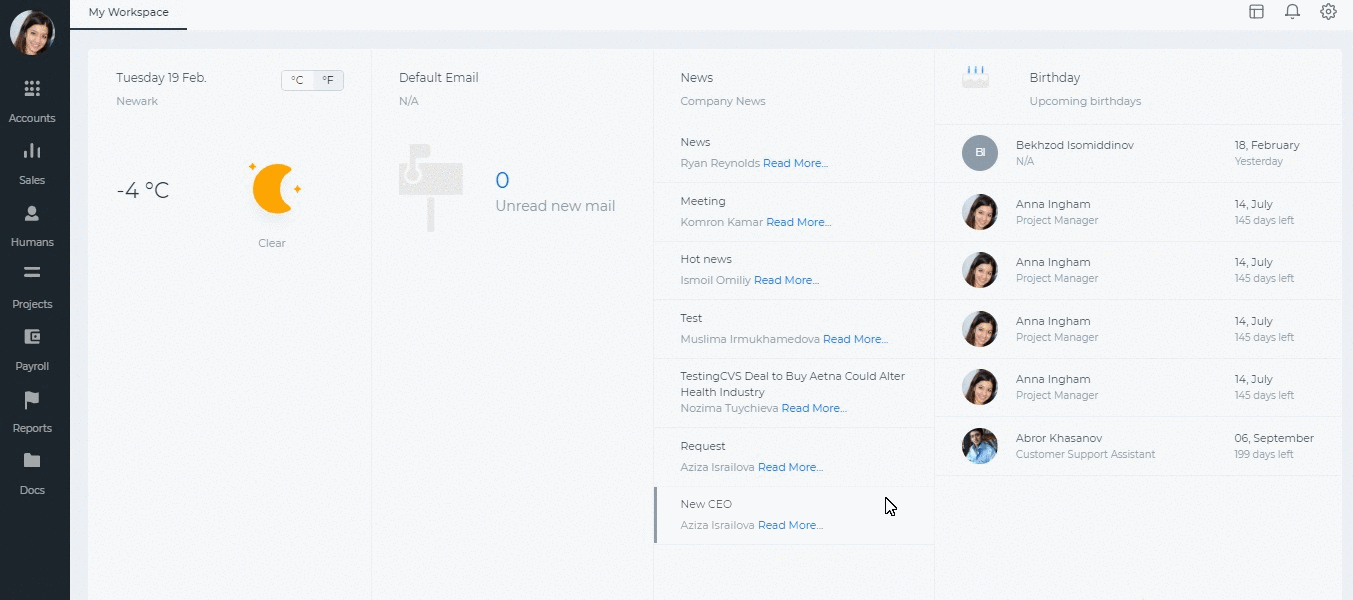
Task: Read more on Ryan Reynolds news
Action: pyautogui.click(x=795, y=163)
